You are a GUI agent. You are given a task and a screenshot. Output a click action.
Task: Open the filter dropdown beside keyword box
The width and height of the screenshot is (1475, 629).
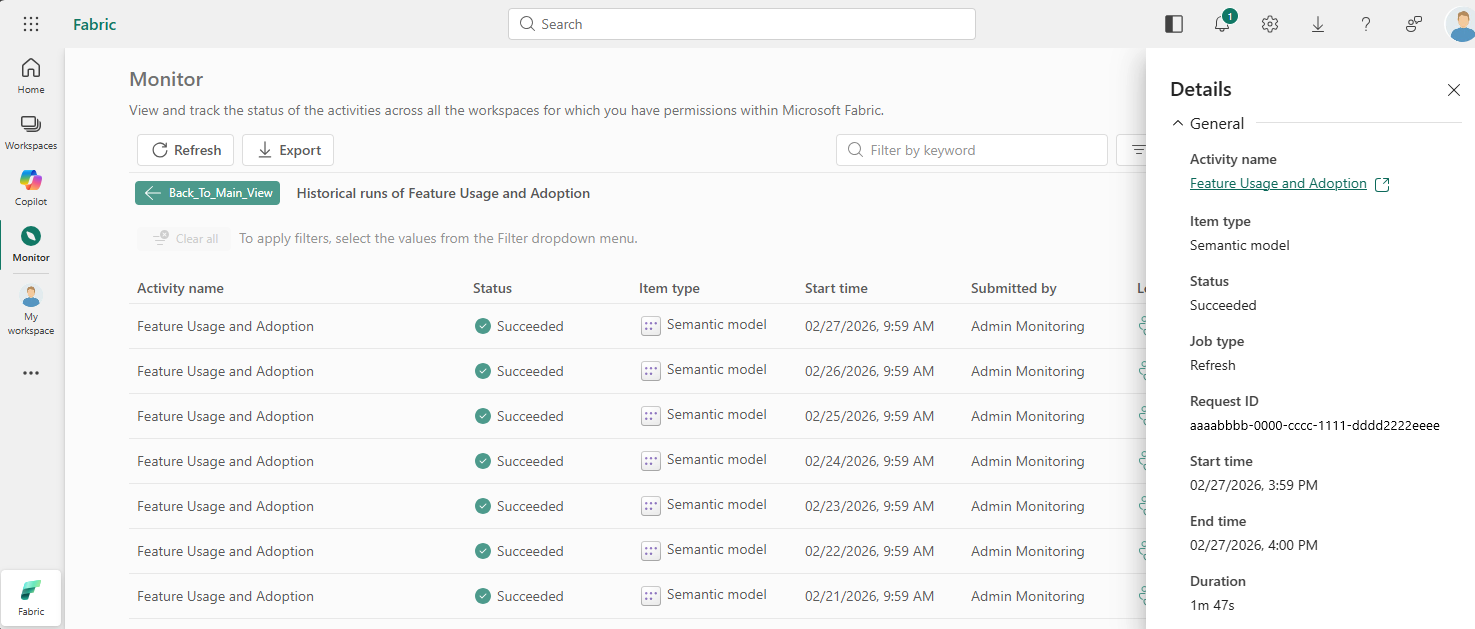1132,150
